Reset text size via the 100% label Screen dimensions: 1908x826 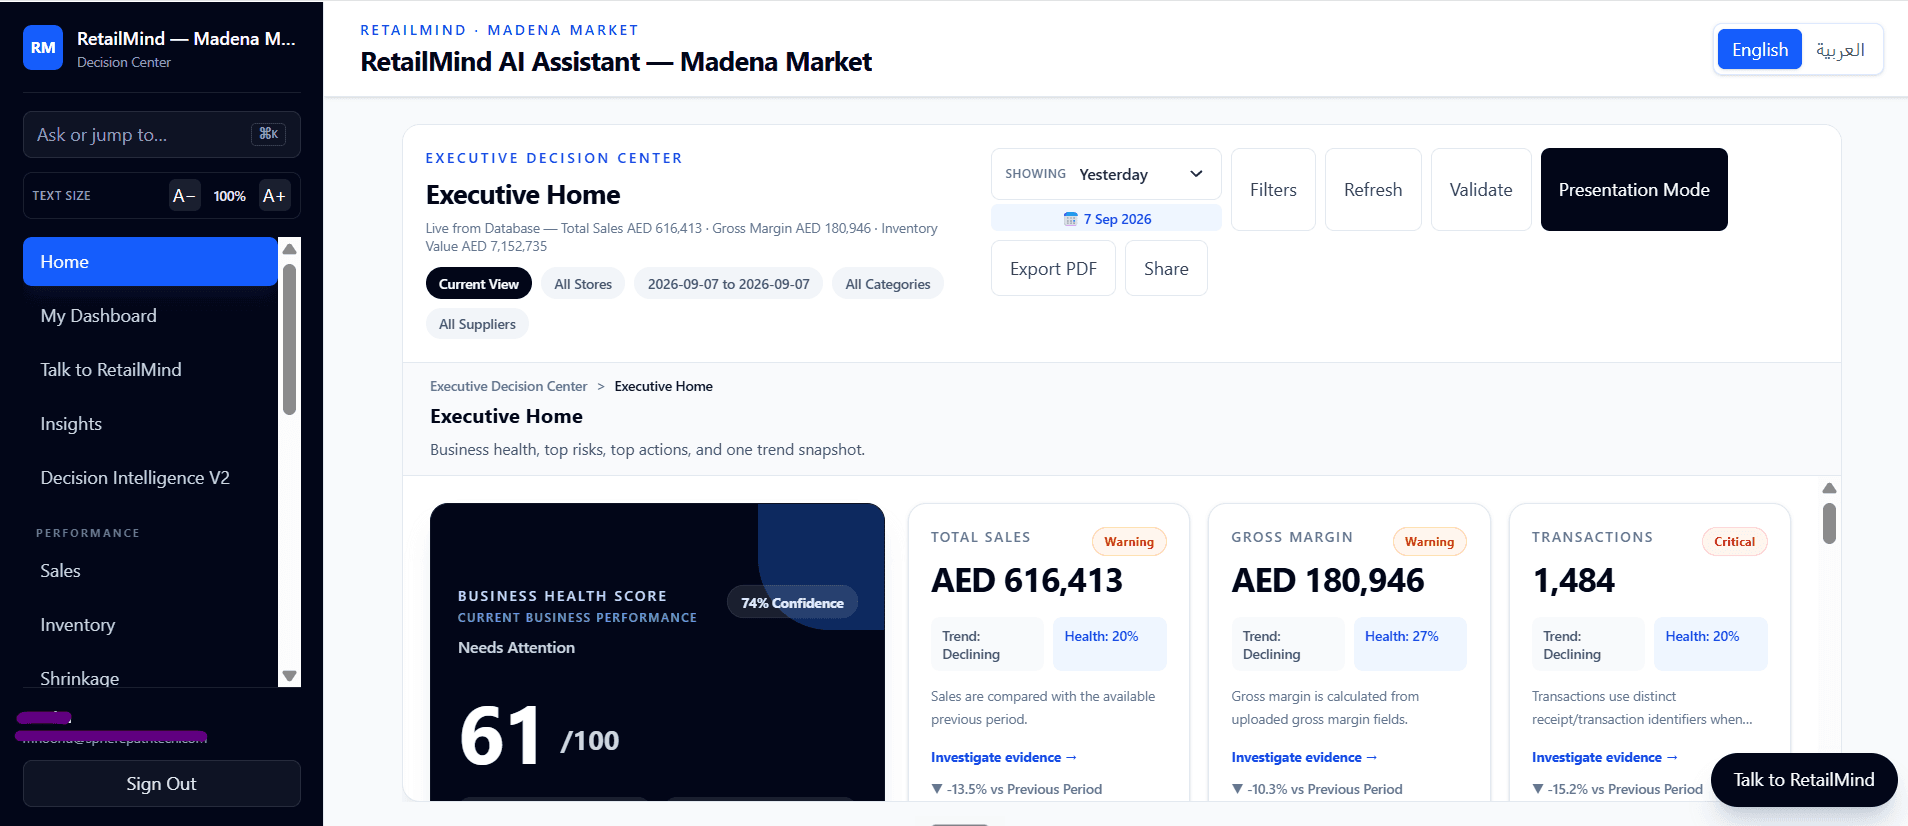click(x=229, y=196)
